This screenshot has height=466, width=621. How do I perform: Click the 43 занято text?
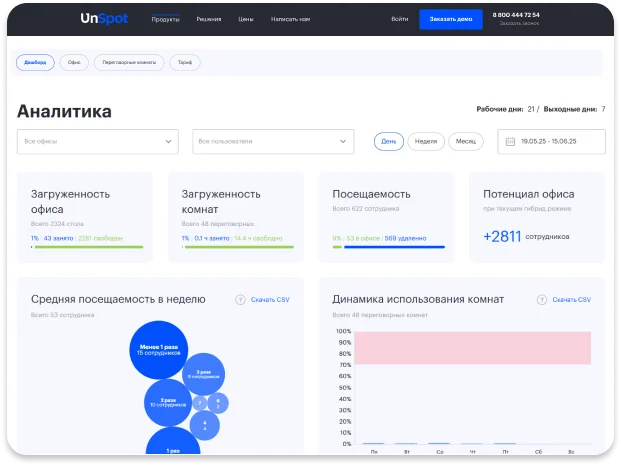pyautogui.click(x=58, y=238)
